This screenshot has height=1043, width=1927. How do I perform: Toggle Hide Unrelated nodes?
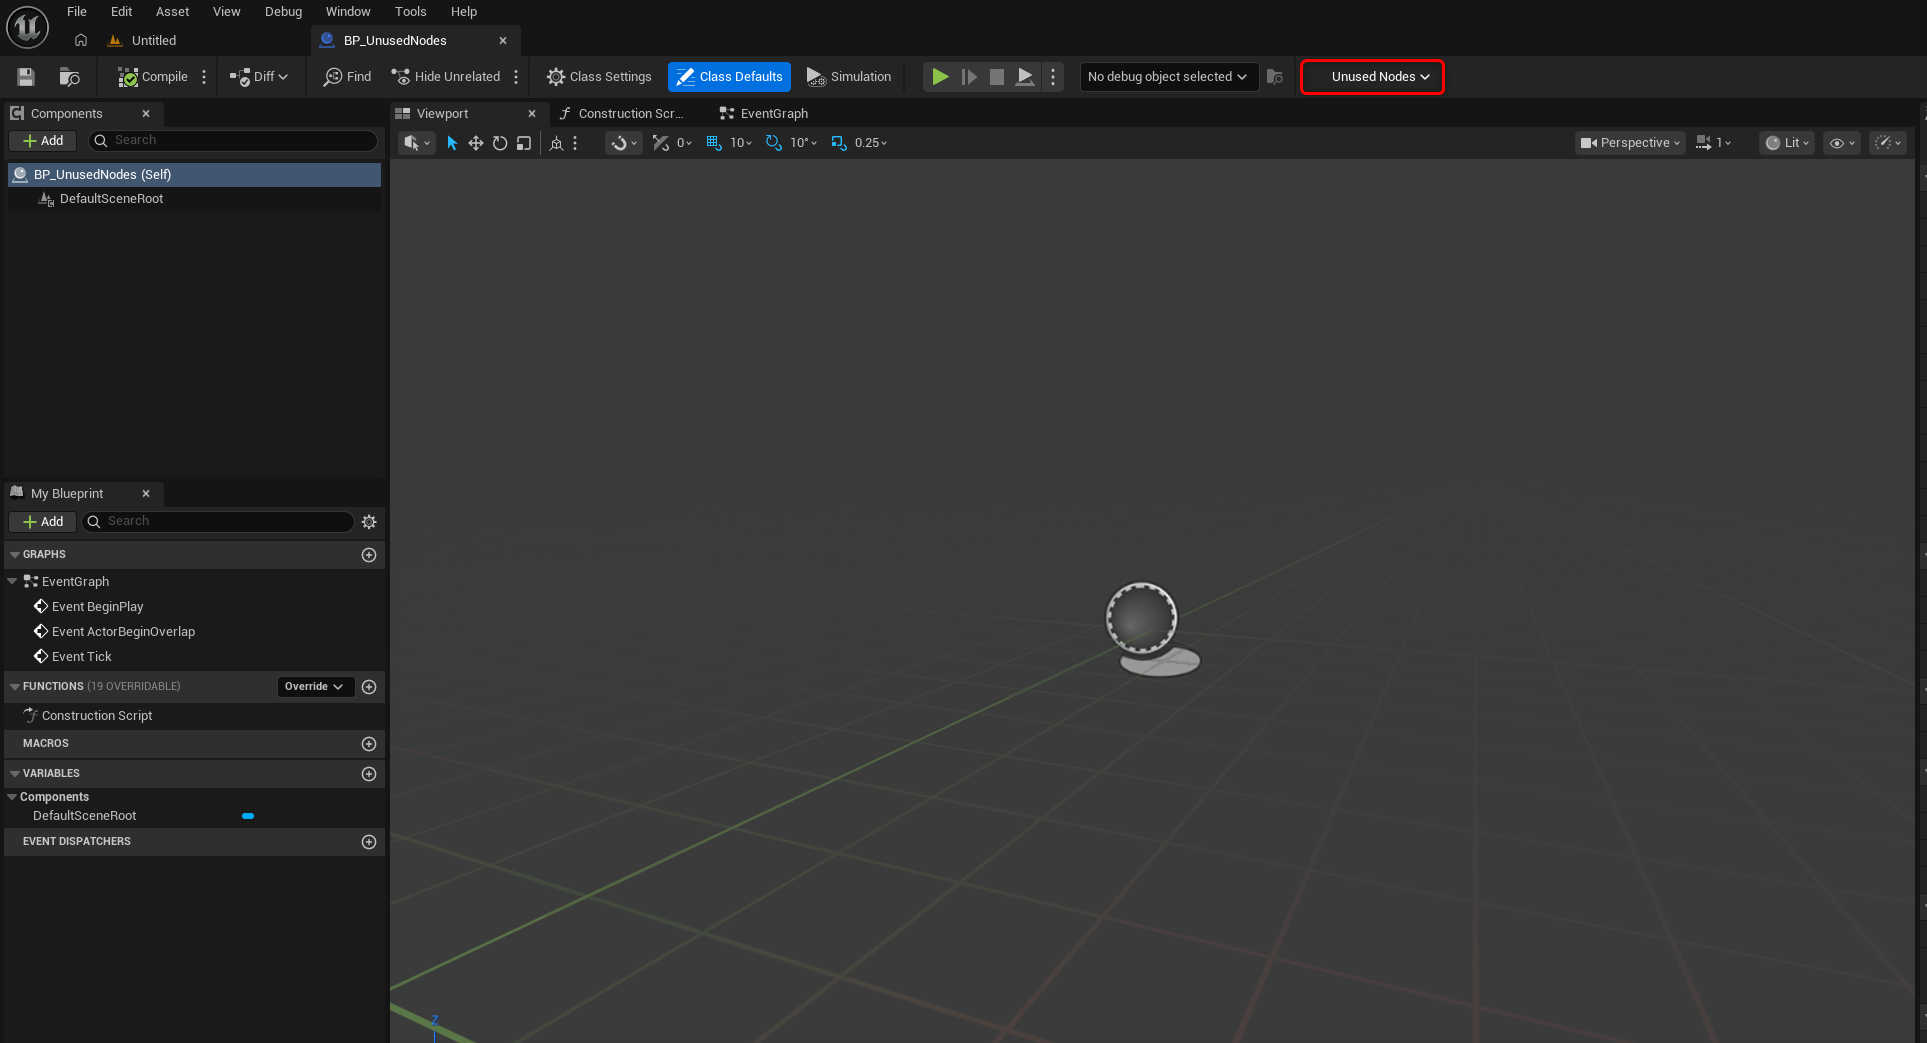pyautogui.click(x=446, y=77)
